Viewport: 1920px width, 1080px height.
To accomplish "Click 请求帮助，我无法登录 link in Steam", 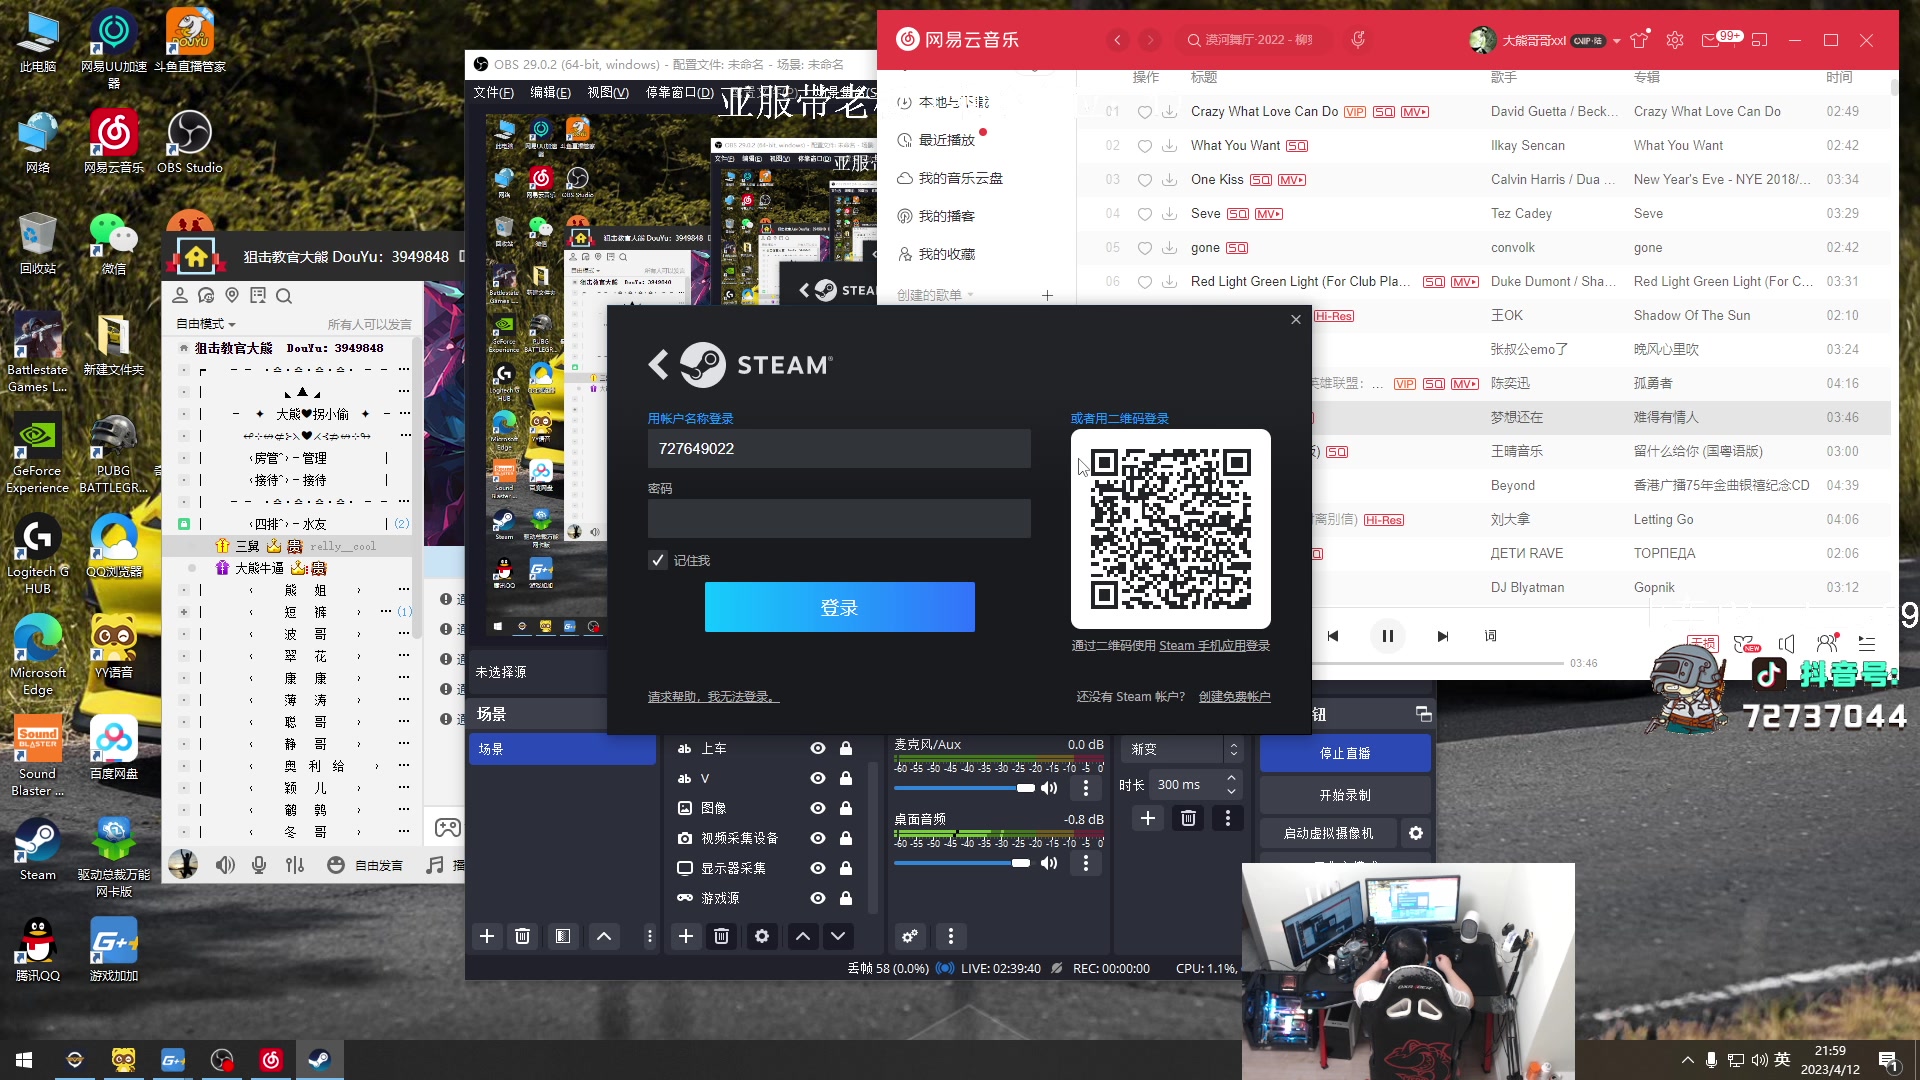I will click(x=711, y=696).
